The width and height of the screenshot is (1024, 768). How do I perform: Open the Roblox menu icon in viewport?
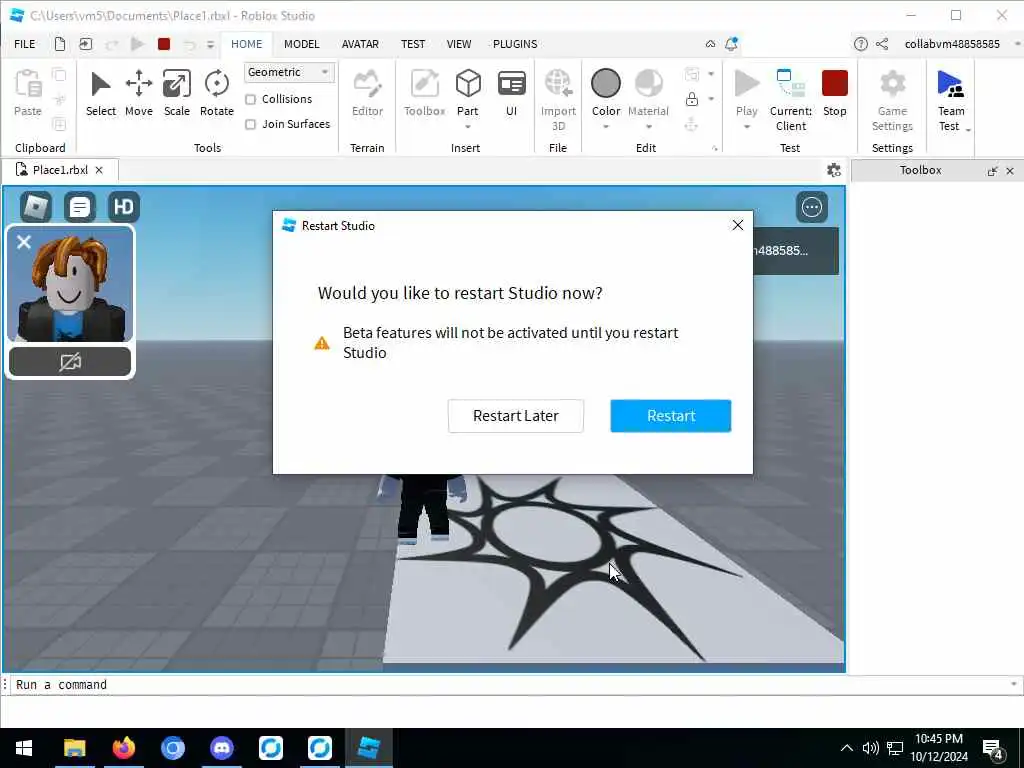click(36, 208)
